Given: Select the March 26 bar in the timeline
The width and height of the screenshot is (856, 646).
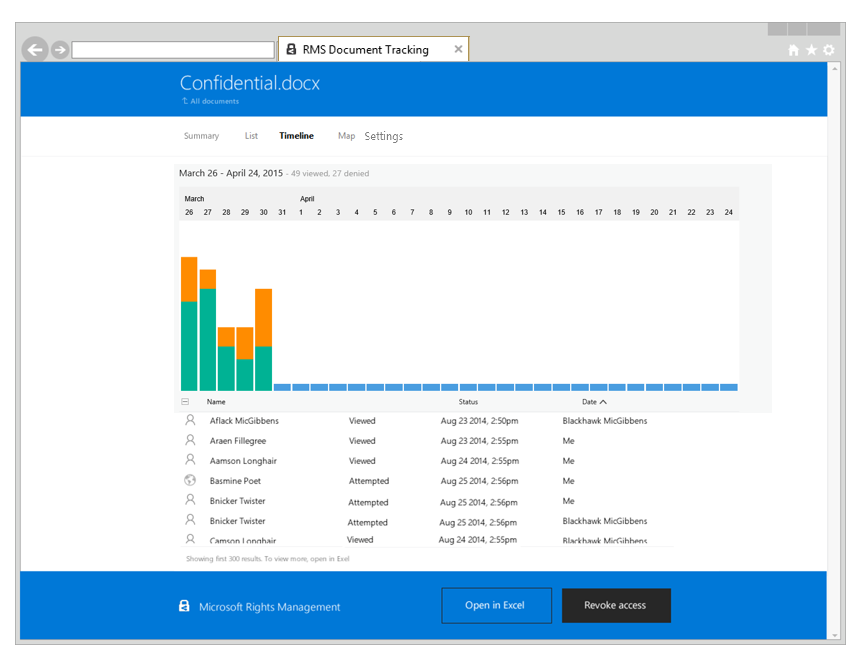Looking at the screenshot, I should click(x=189, y=323).
